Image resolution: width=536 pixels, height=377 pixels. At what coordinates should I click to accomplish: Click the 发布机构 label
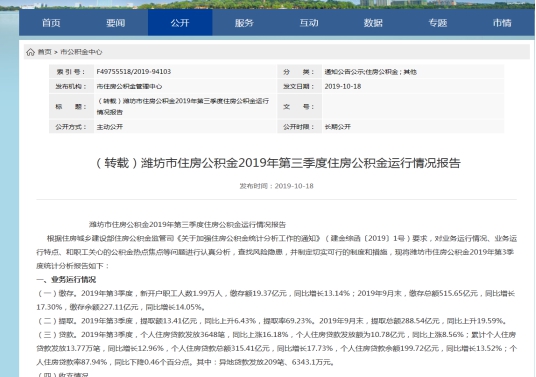(71, 86)
